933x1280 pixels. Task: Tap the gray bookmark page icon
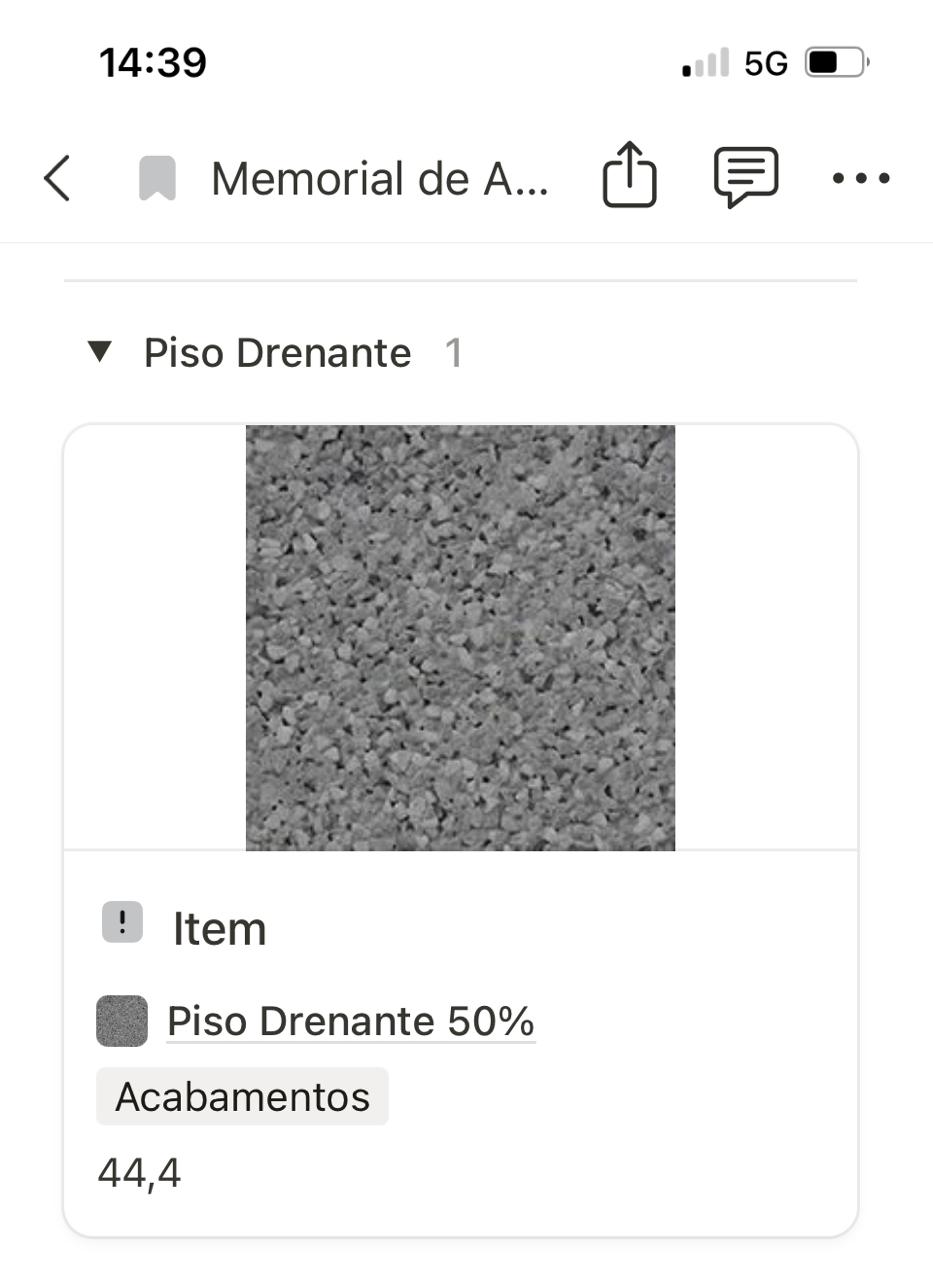pyautogui.click(x=157, y=179)
